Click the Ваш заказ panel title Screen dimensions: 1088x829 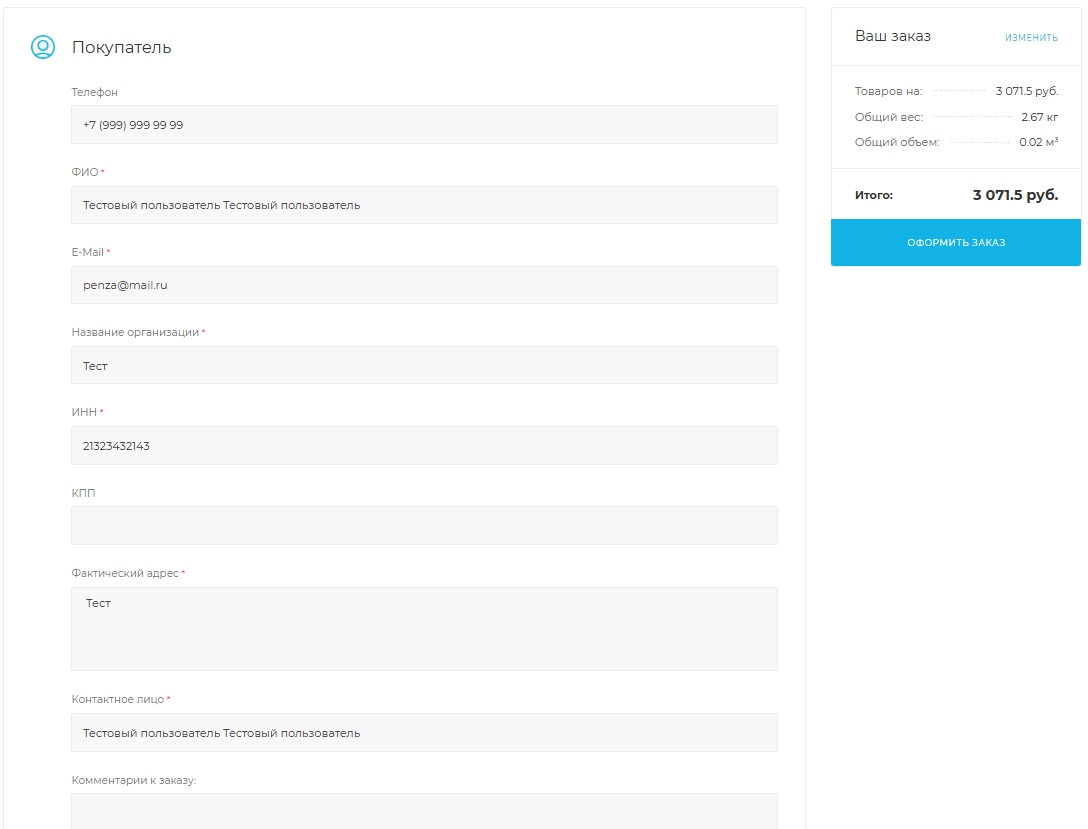(892, 36)
